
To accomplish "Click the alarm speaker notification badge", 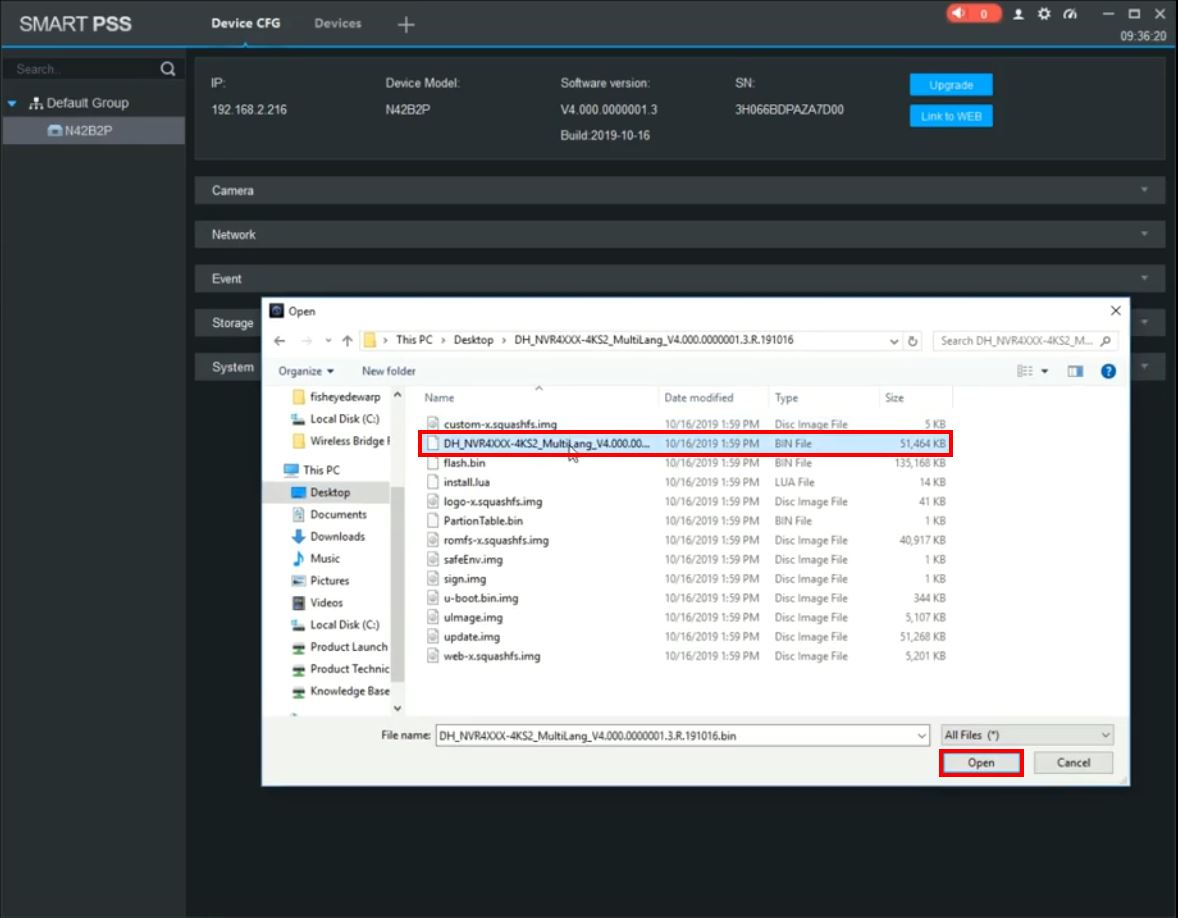I will pyautogui.click(x=973, y=14).
